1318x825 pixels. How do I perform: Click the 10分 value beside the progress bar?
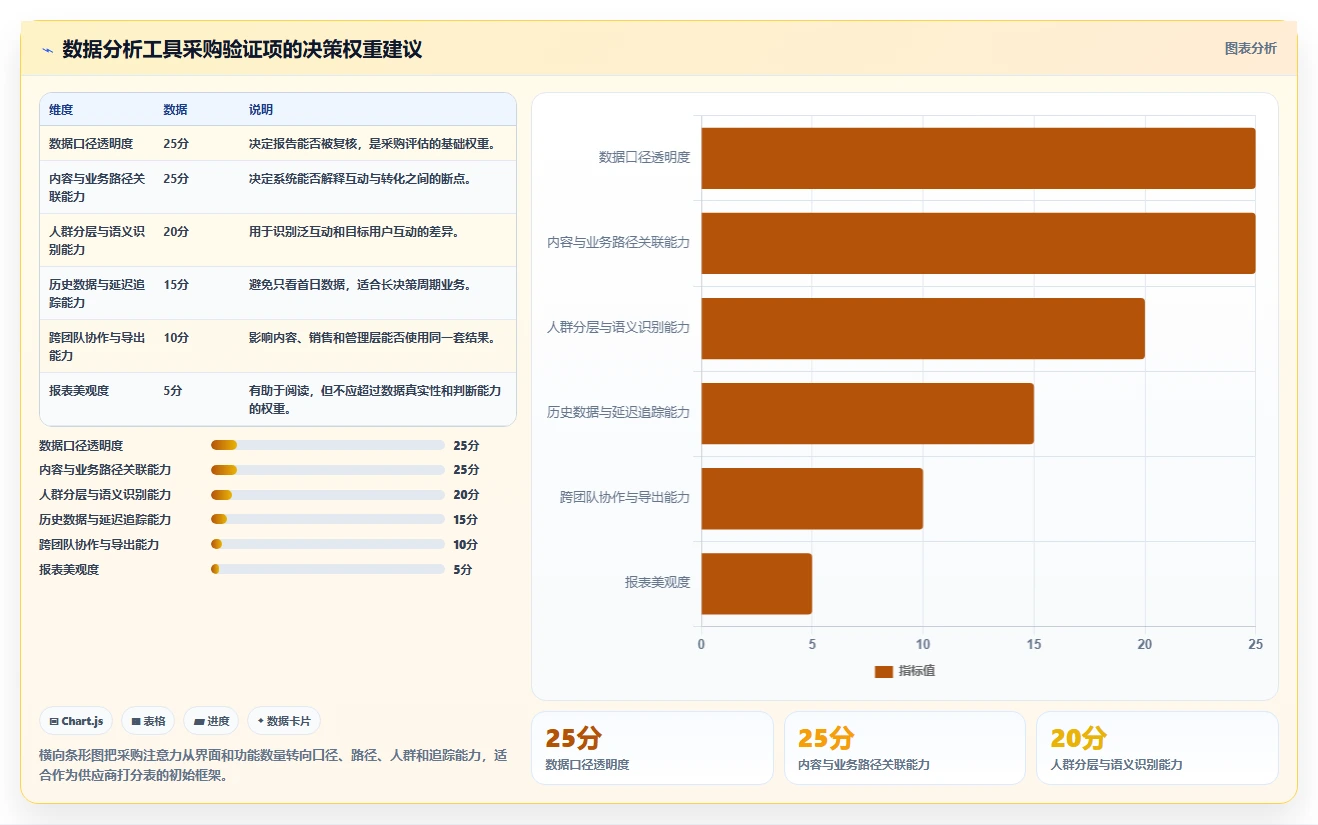coord(466,545)
